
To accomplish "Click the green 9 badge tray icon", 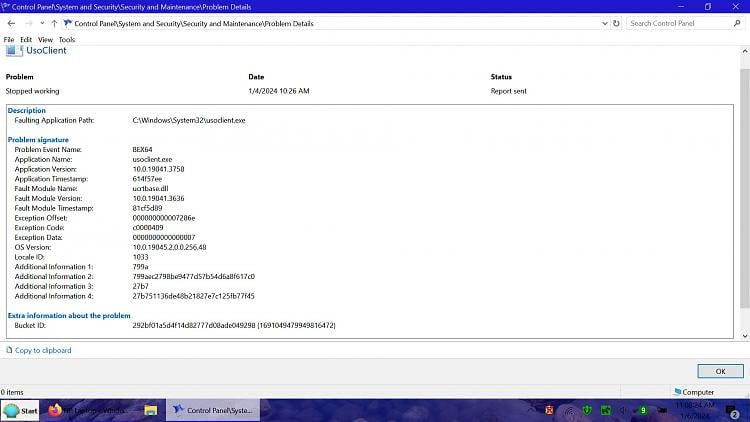I will point(643,410).
